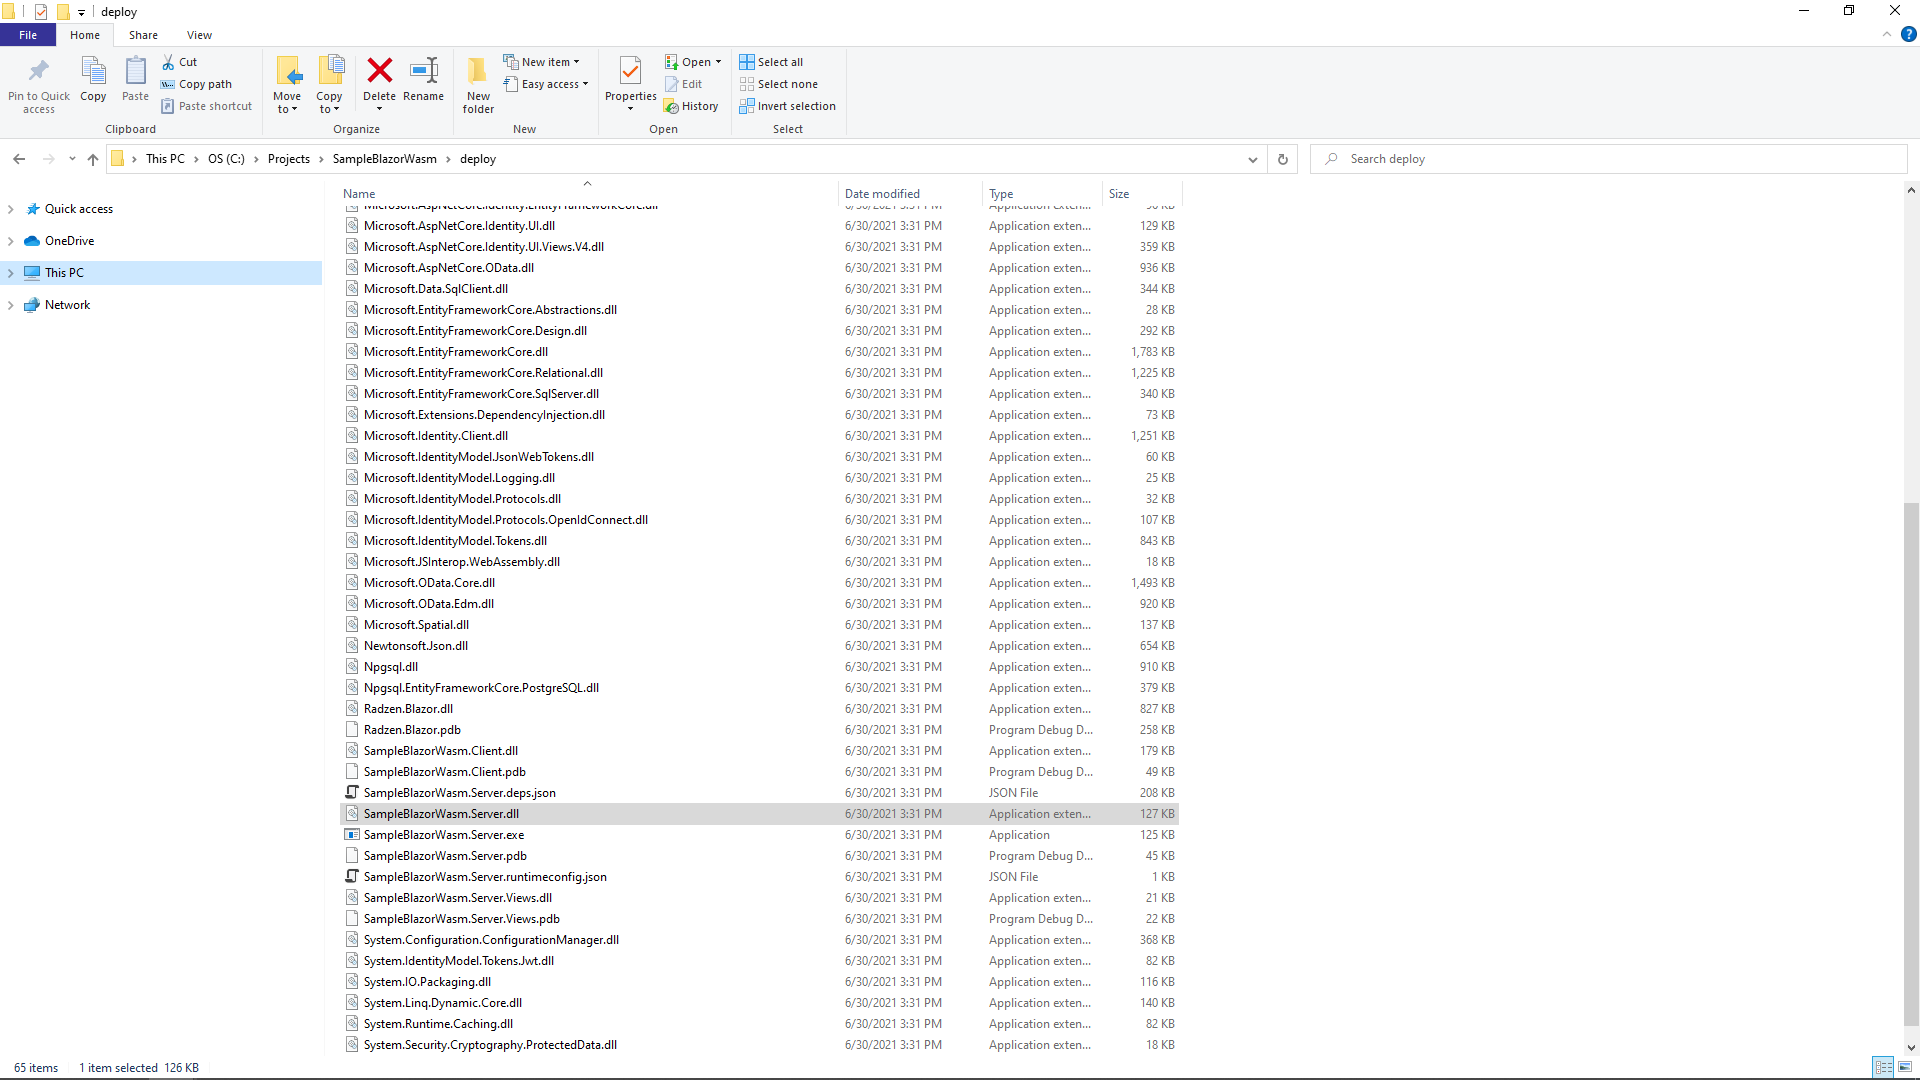Refresh the deploy folder view
This screenshot has width=1920, height=1080.
click(x=1283, y=159)
